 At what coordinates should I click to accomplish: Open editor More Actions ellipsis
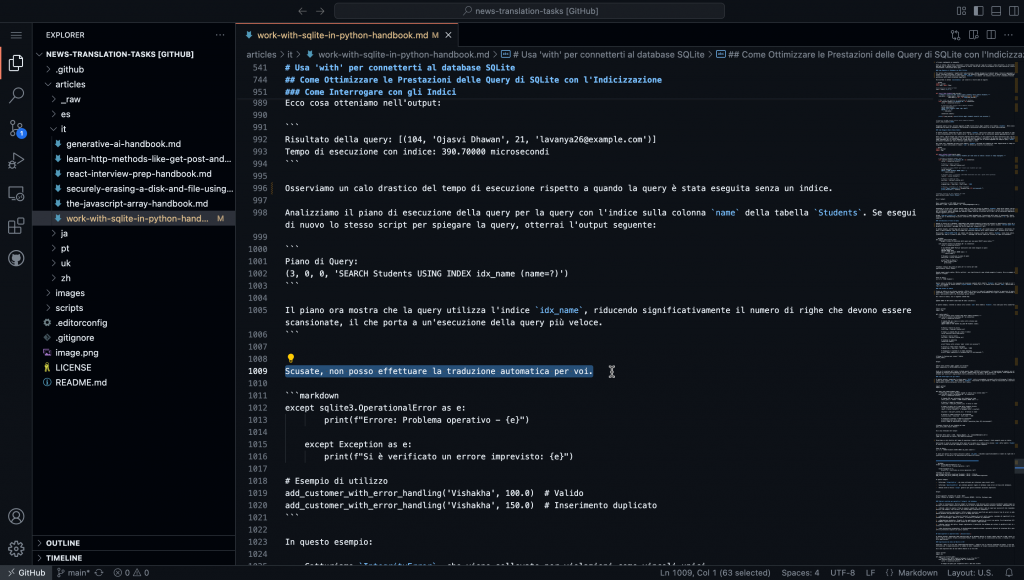tap(1009, 35)
